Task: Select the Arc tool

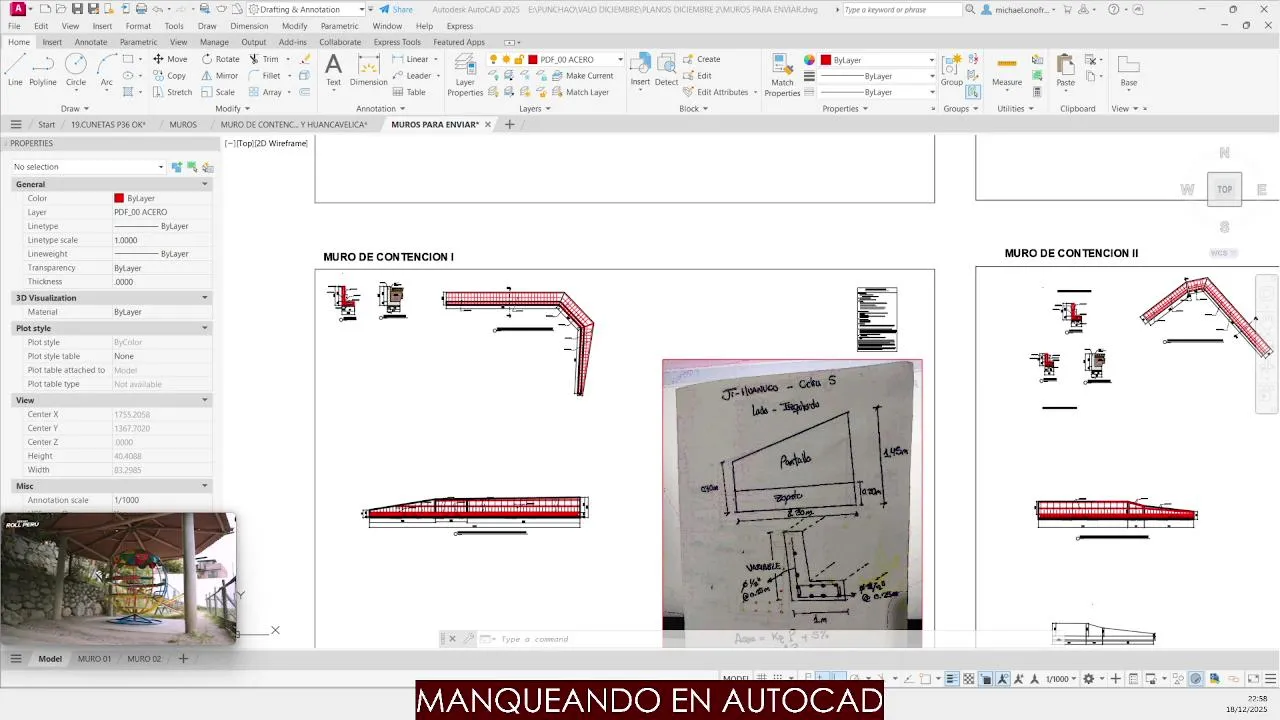Action: (106, 70)
